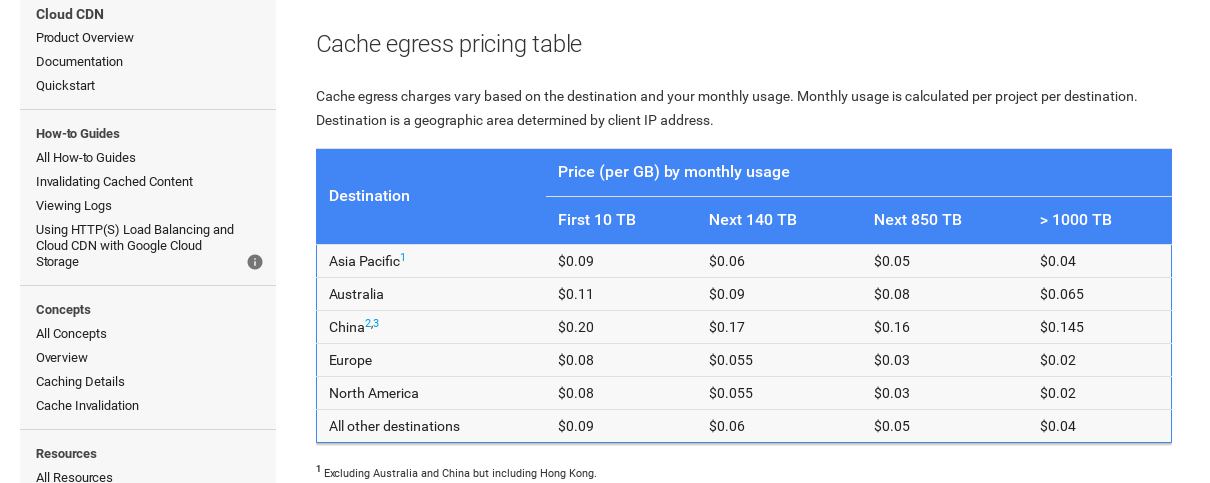This screenshot has height=483, width=1210.
Task: Open the Viewing Logs guide
Action: coord(74,206)
